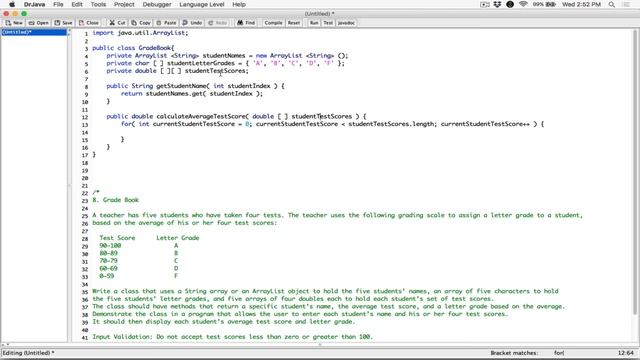The height and width of the screenshot is (360, 640).
Task: Open the Edit menu
Action: coord(77,4)
